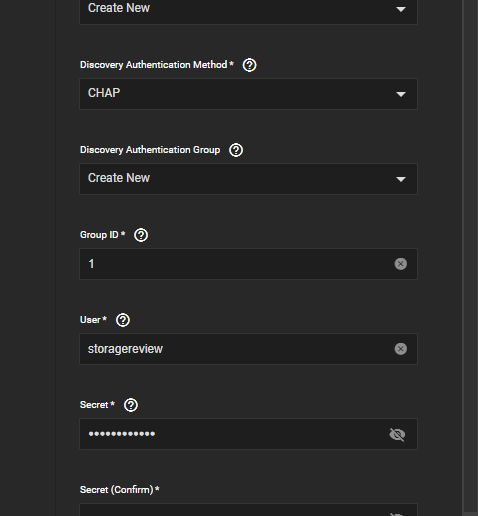Screen dimensions: 478x516
Task: Show the Secret field help tooltip
Action: click(131, 405)
